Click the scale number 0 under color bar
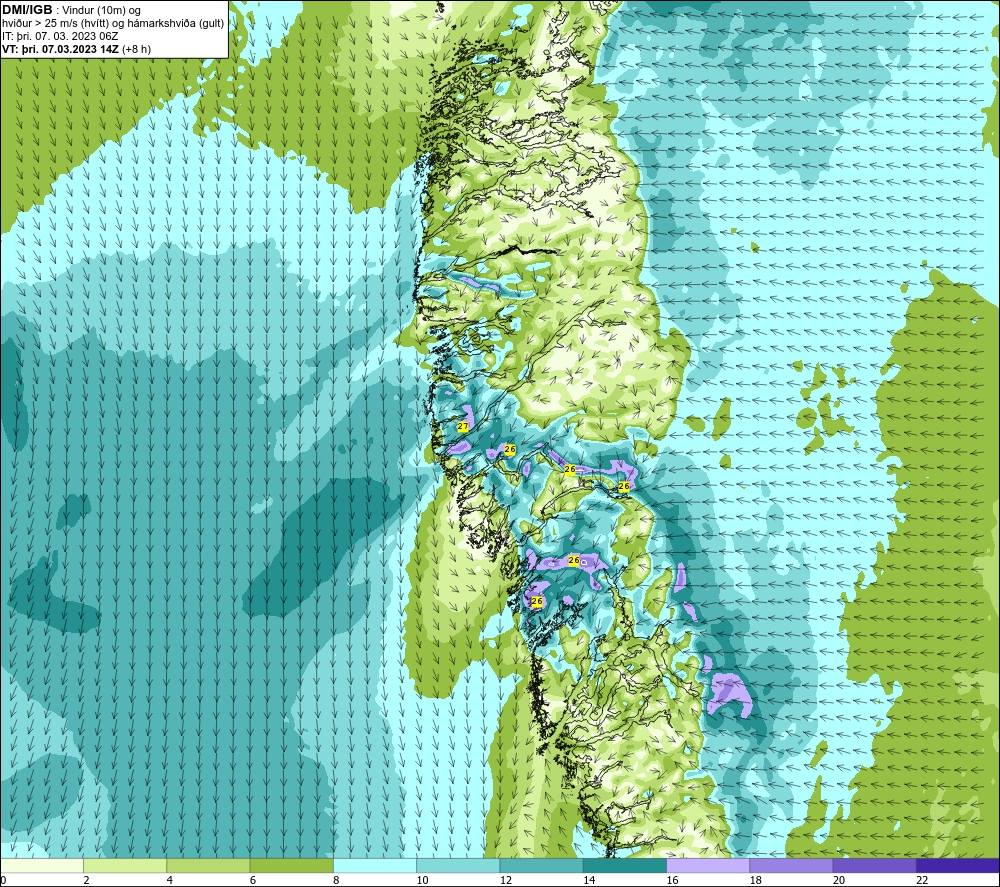This screenshot has height=887, width=1000. coord(4,880)
